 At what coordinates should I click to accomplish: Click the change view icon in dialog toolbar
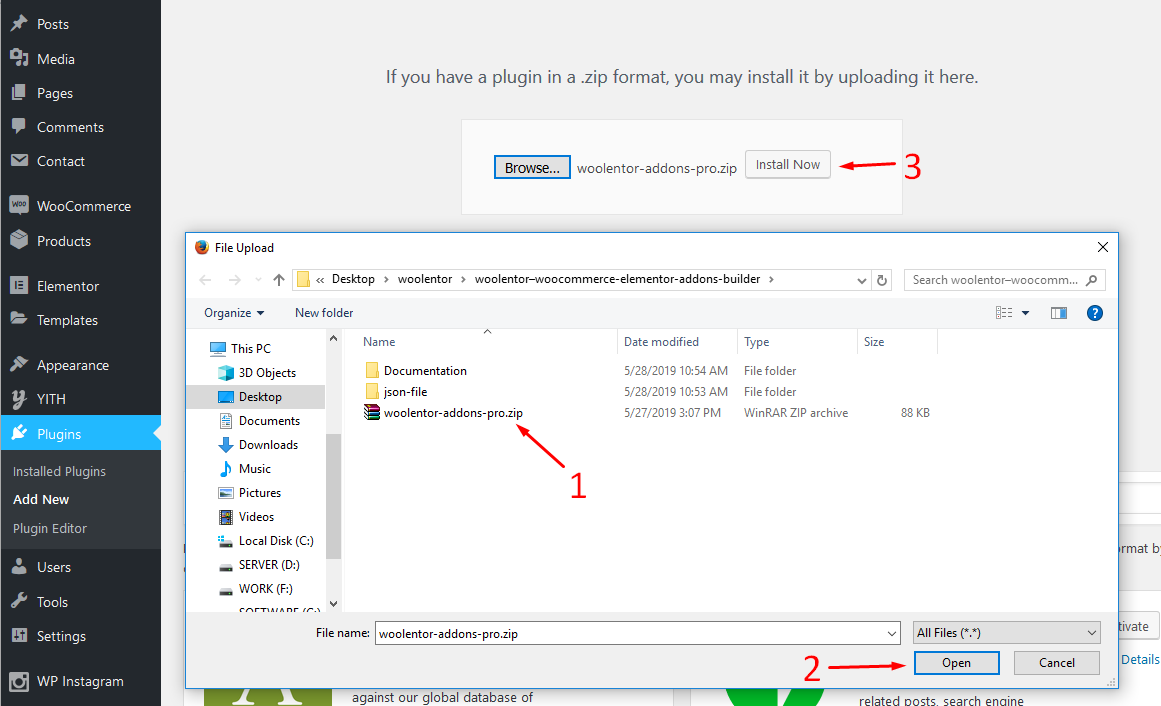coord(1004,313)
